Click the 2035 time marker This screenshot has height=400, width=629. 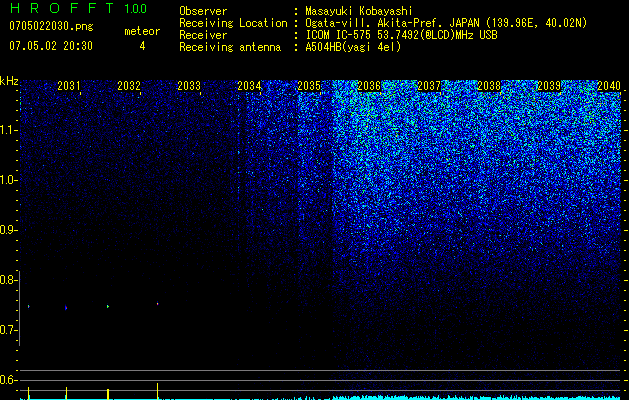tap(309, 86)
